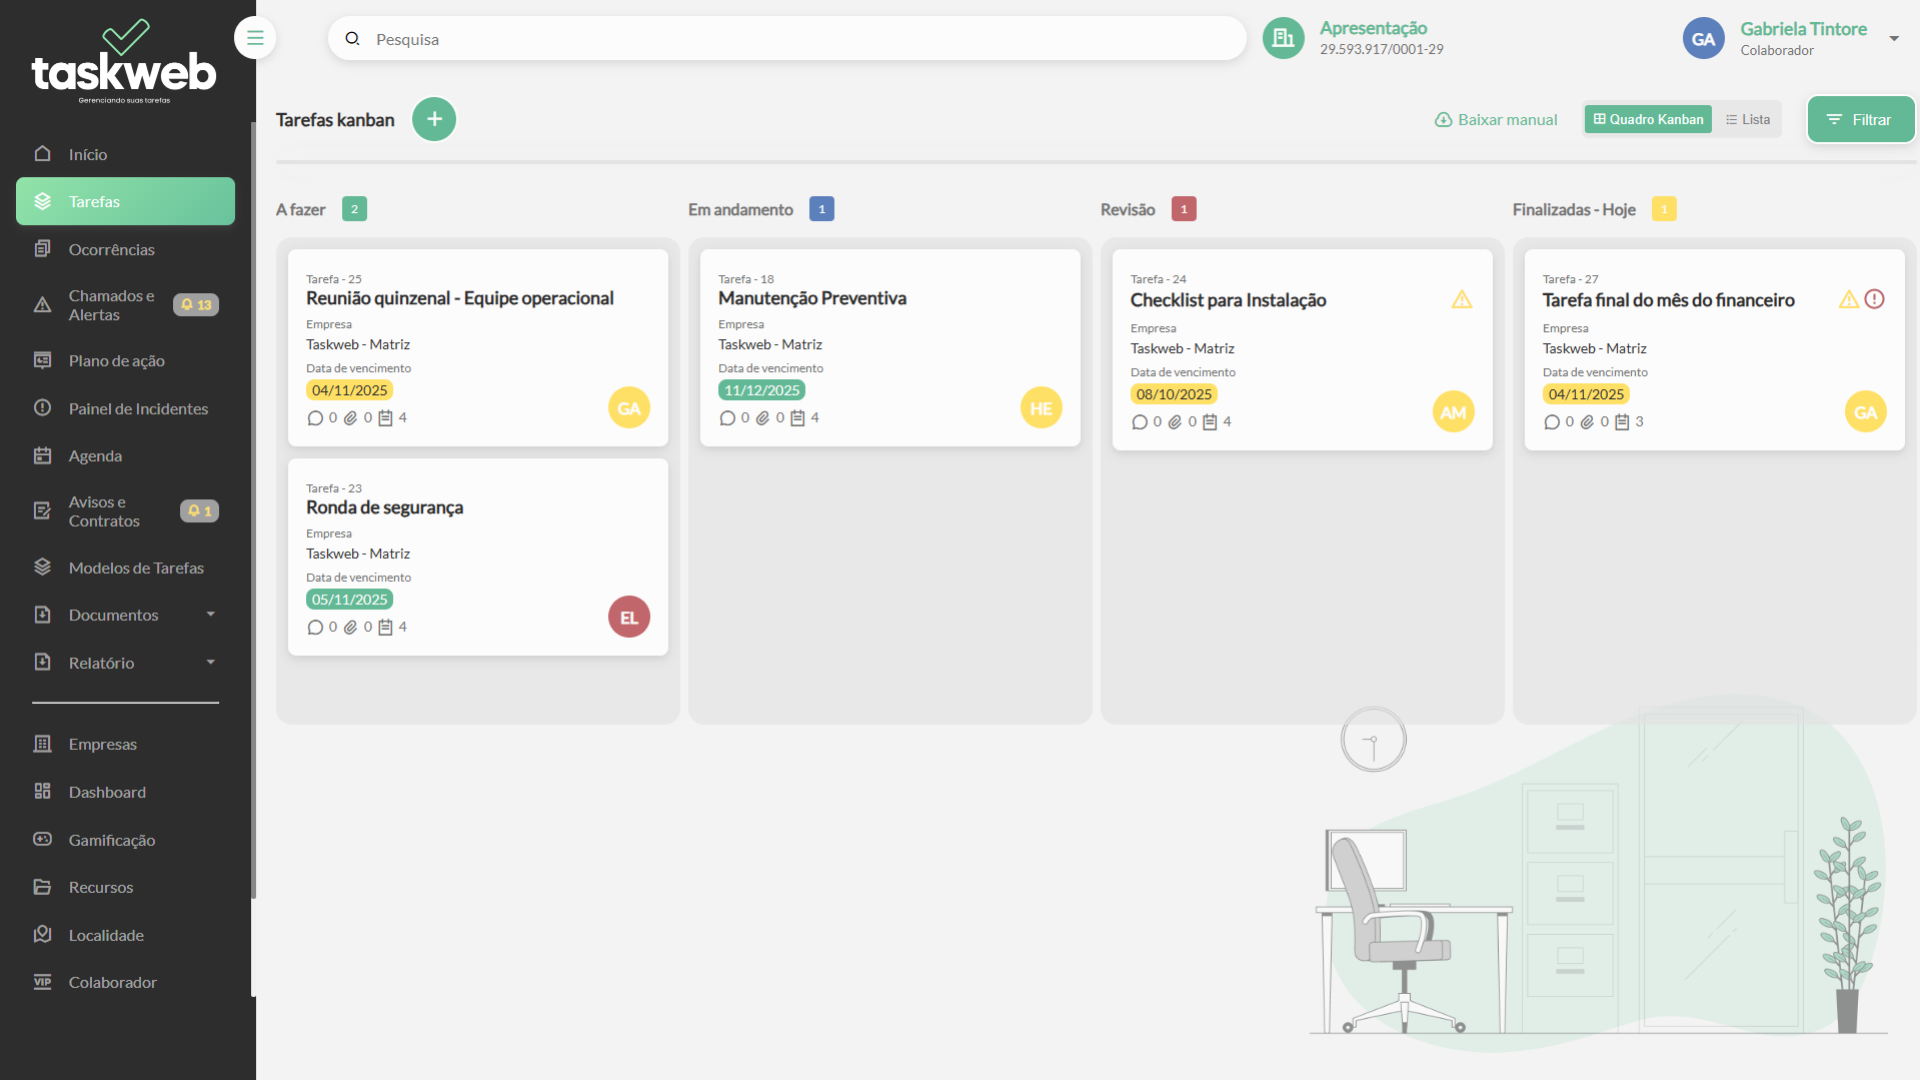Click the Filtrar button
The image size is (1920, 1080).
[x=1861, y=119]
